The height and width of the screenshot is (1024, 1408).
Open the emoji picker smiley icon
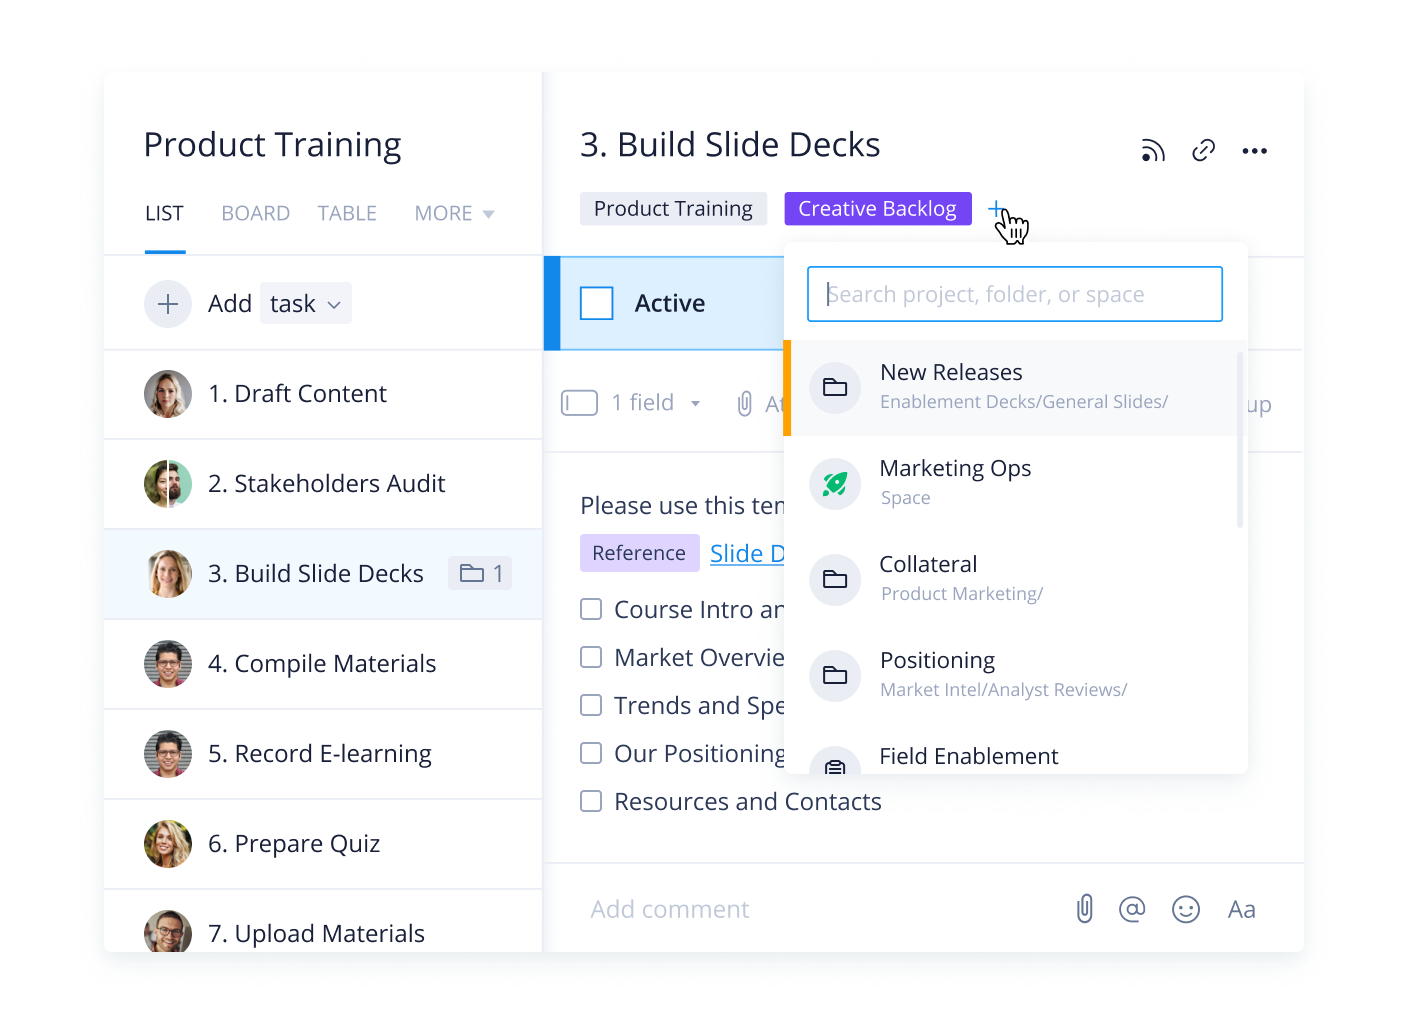[1186, 909]
